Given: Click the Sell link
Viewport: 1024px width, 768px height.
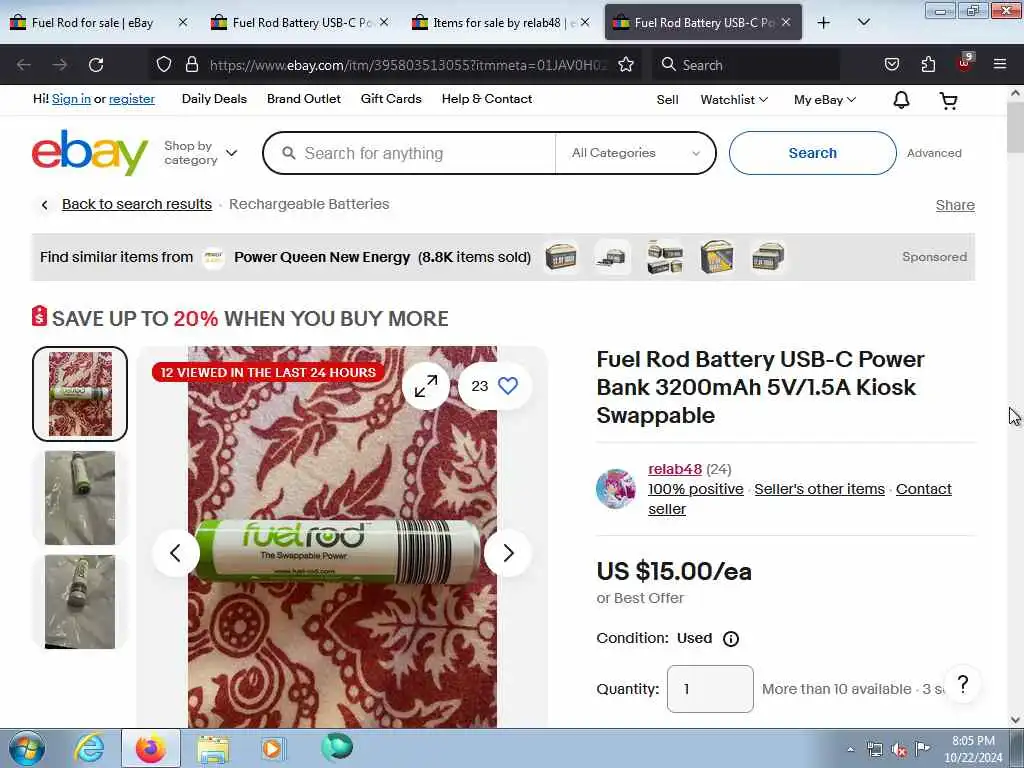Looking at the screenshot, I should pyautogui.click(x=667, y=100).
